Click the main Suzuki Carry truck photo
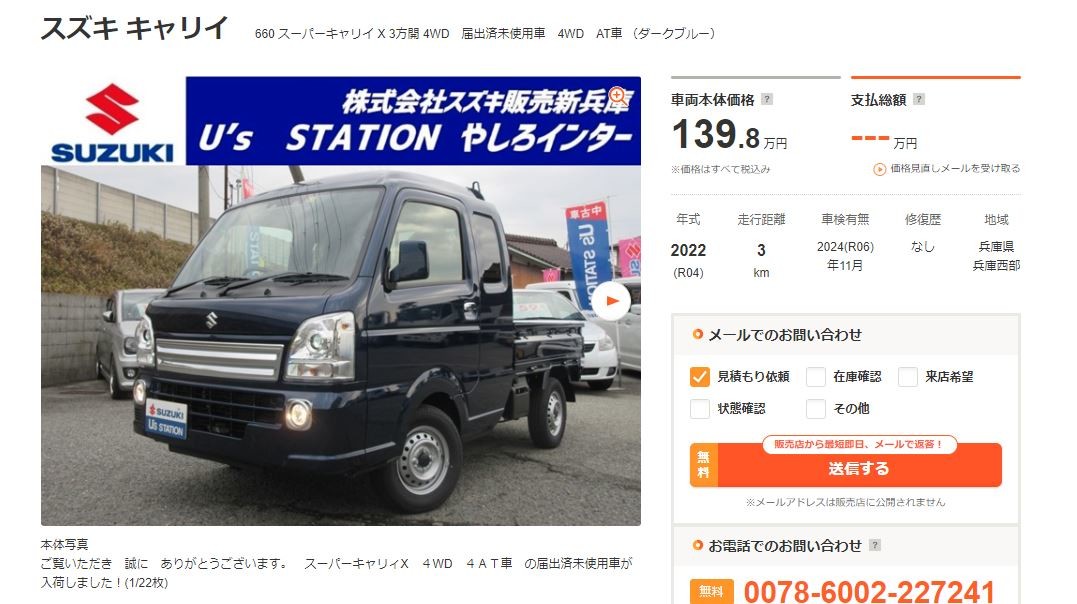 (x=341, y=346)
